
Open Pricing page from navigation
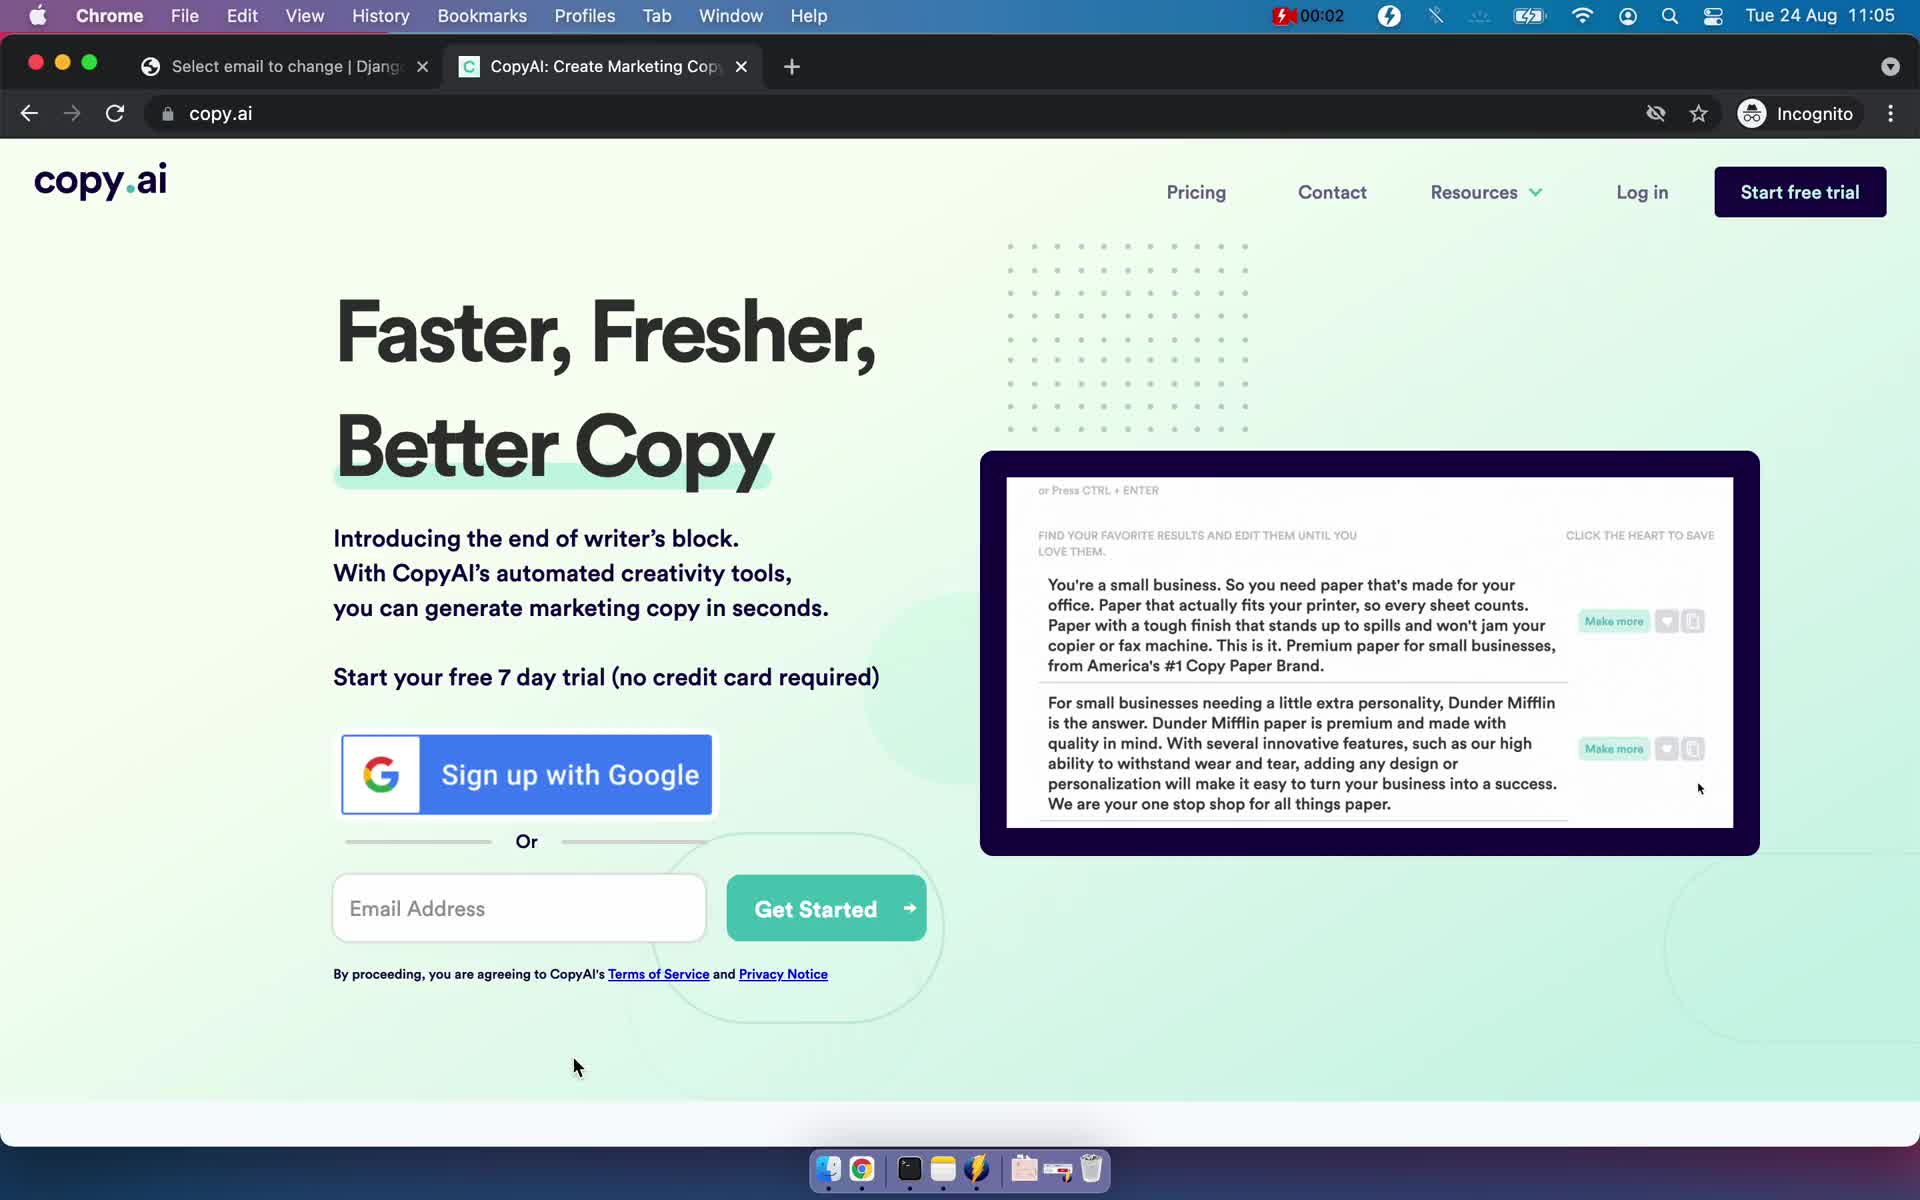[1196, 192]
